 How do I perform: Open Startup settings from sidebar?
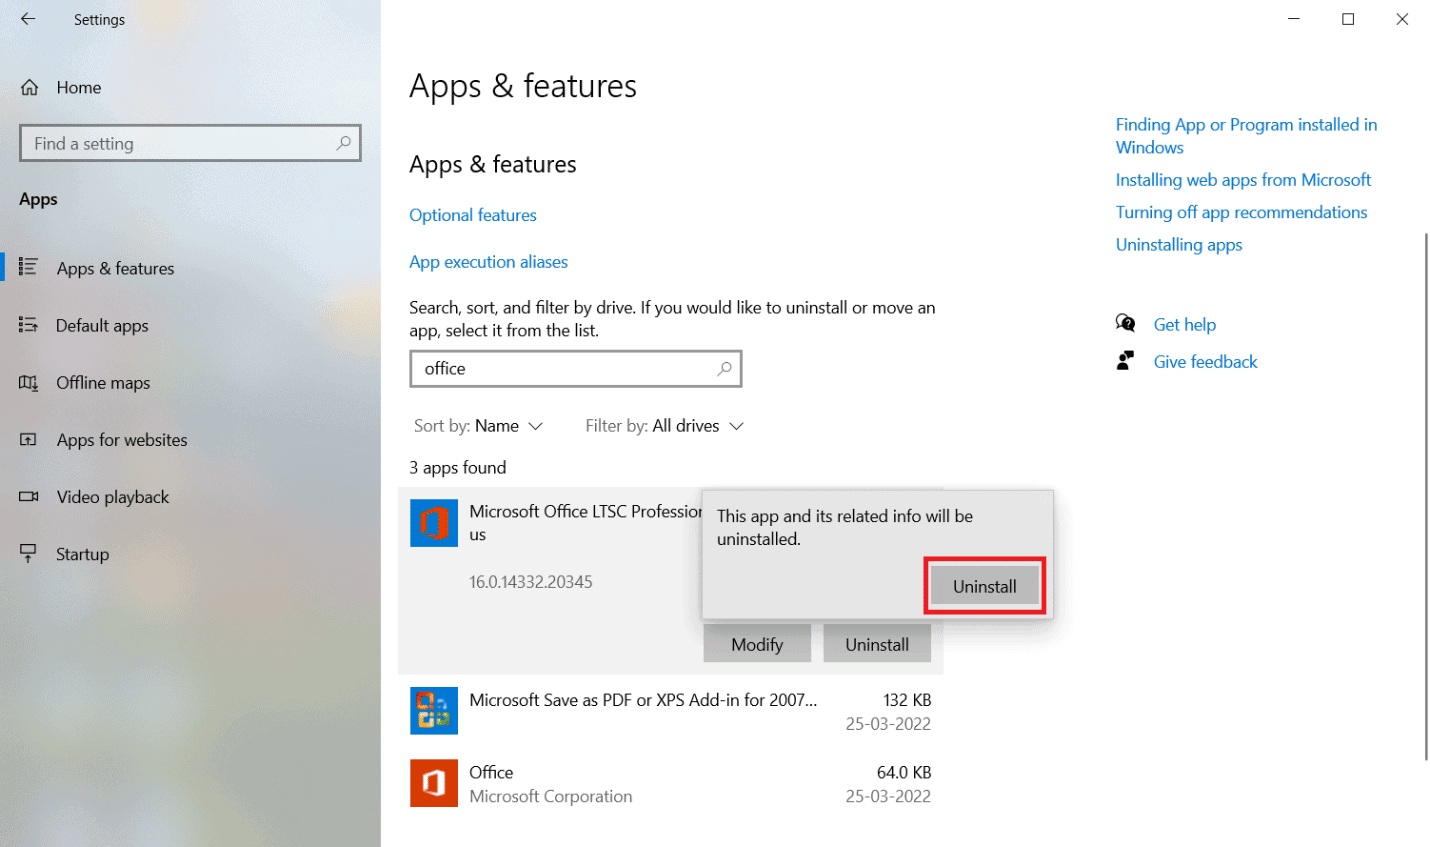tap(82, 554)
